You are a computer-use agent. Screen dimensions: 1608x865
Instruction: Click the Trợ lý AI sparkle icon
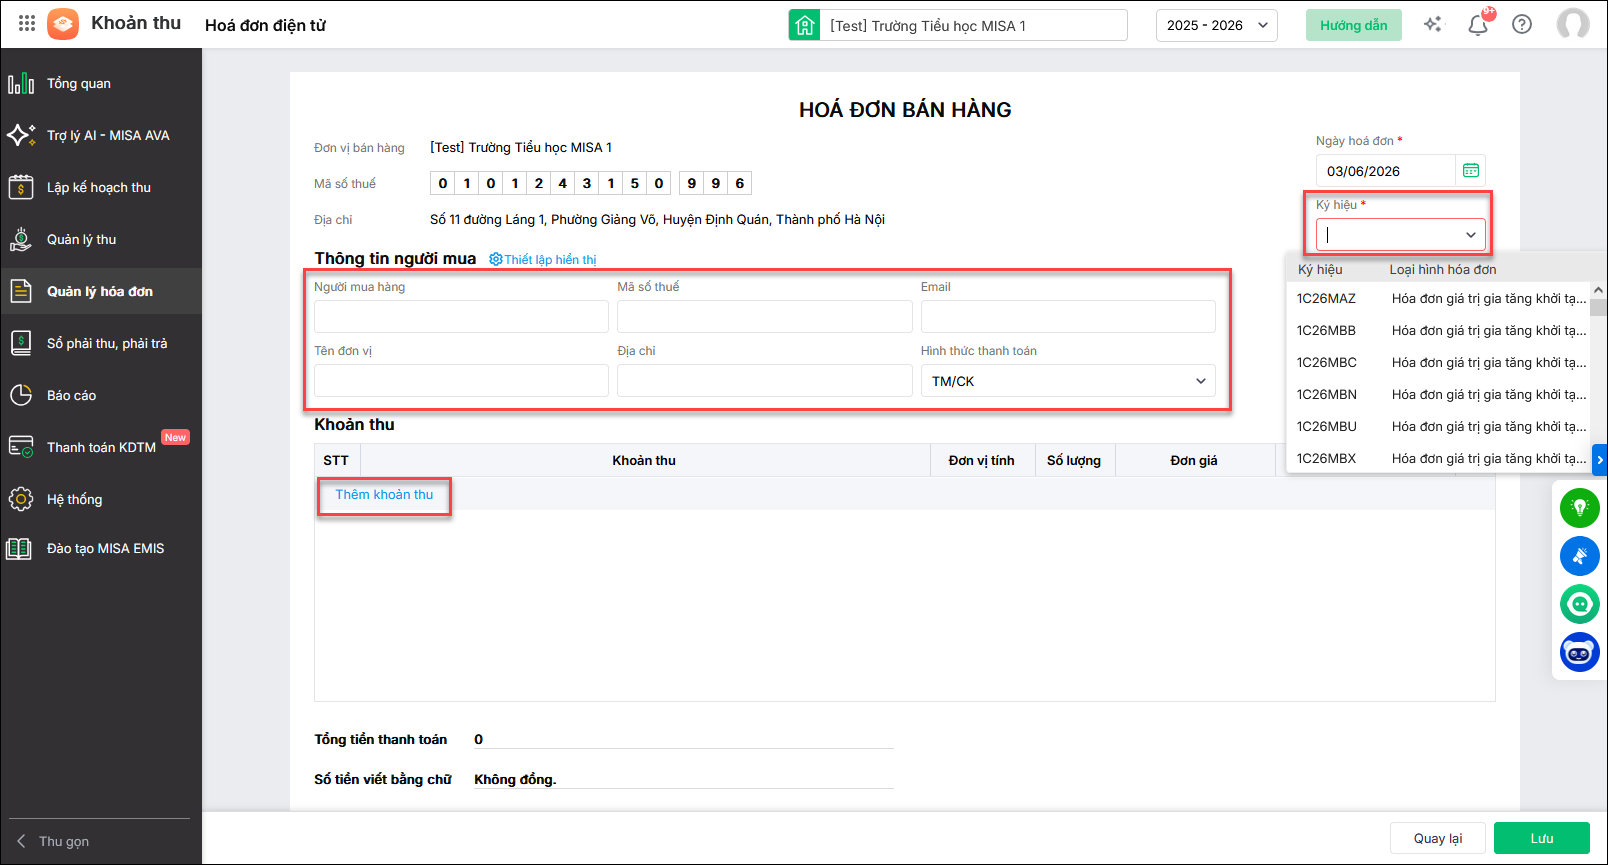coord(21,135)
